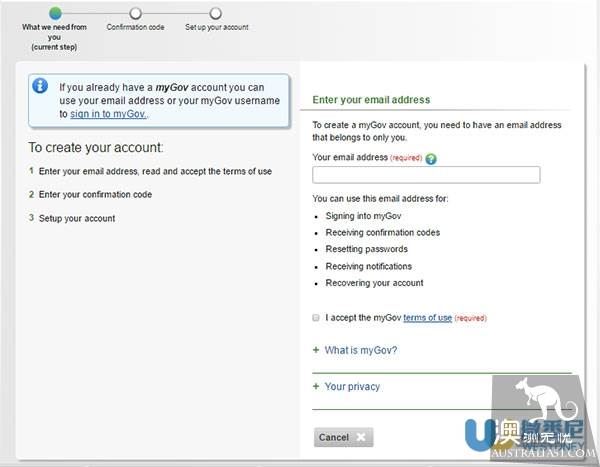Click the 'Signing into myGov' bullet
600x467 pixels.
(363, 216)
